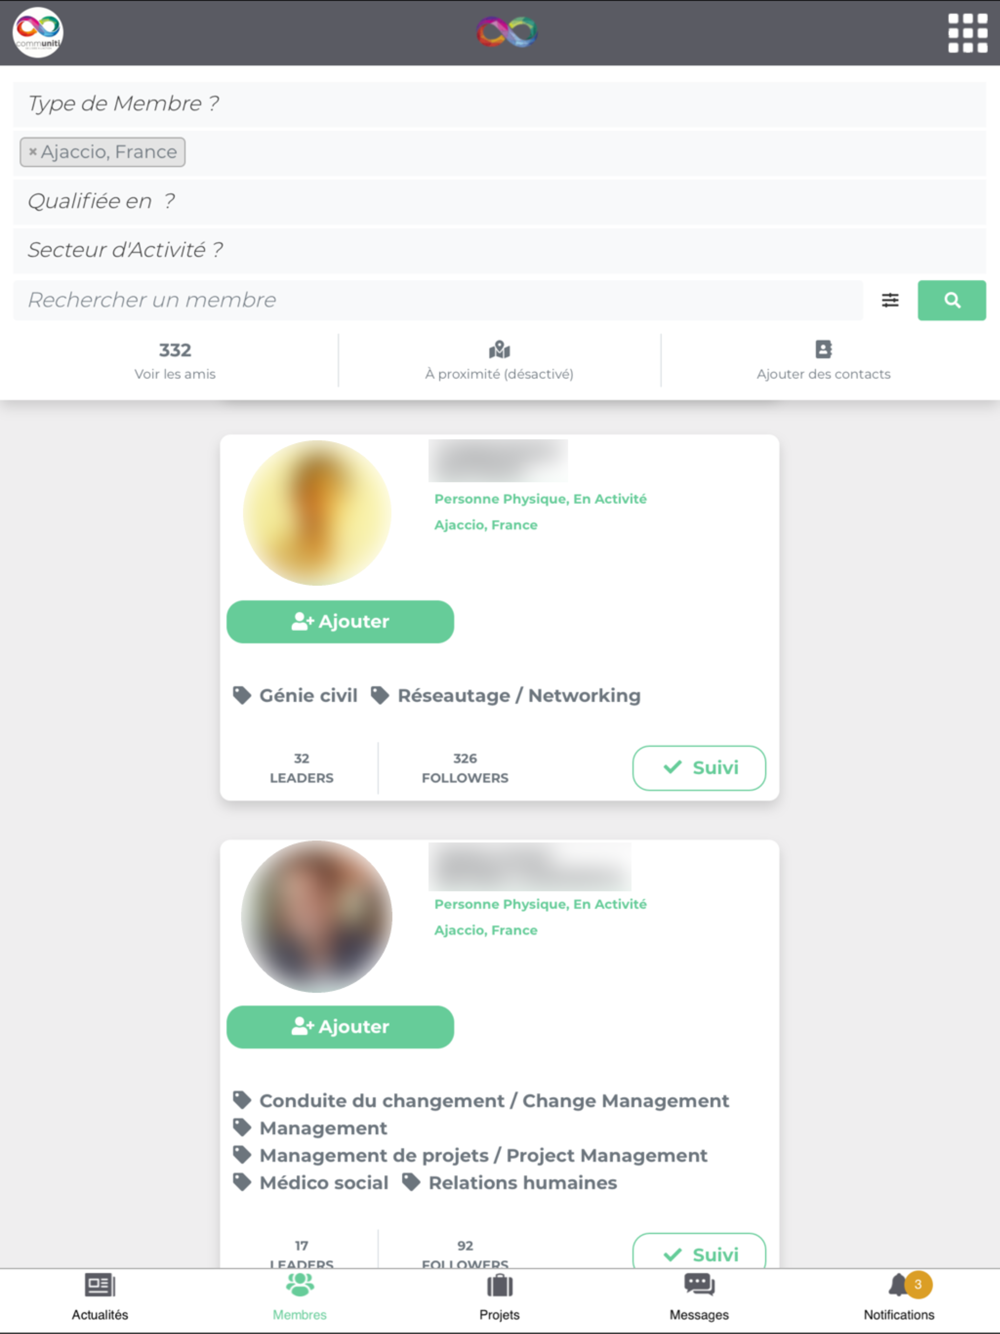The height and width of the screenshot is (1334, 1000).
Task: Open the Secteur d'Activité dropdown
Action: point(500,250)
